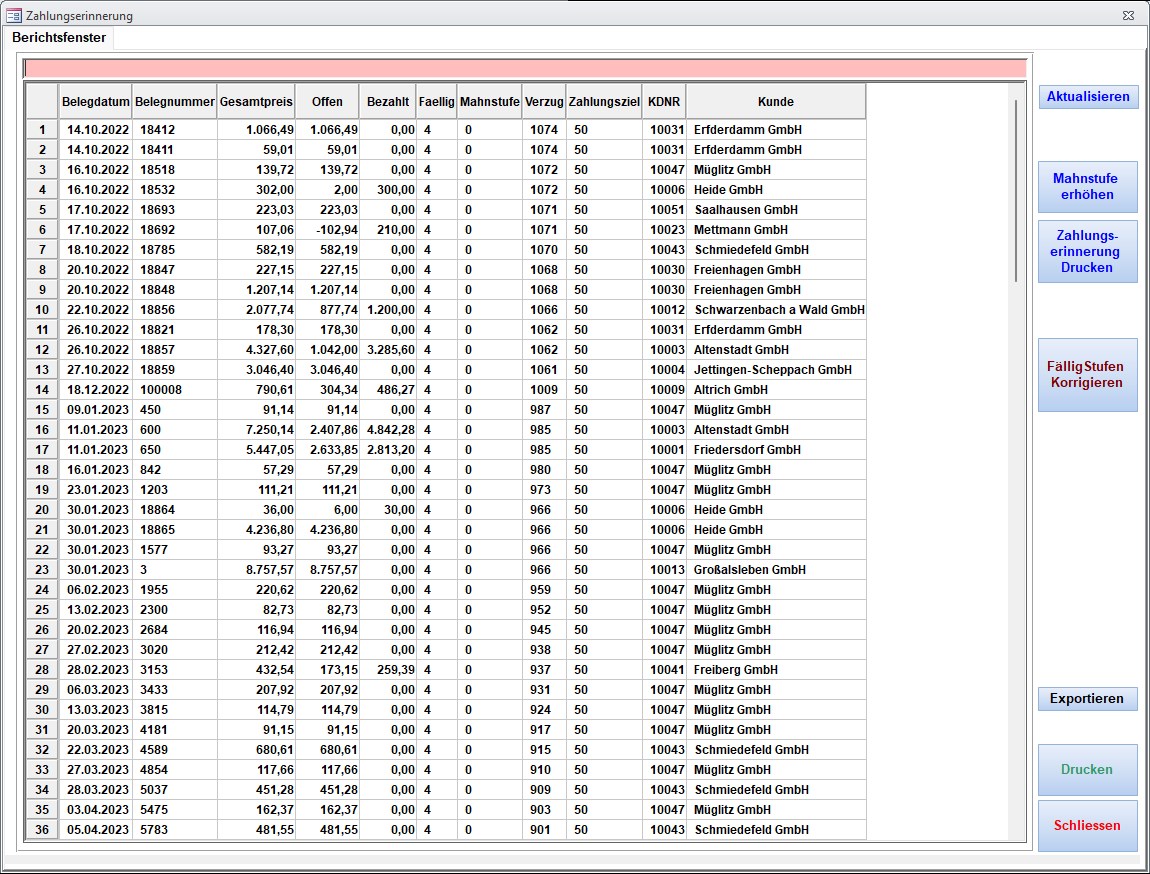Click the Gesamtpreis column header
Image resolution: width=1150 pixels, height=874 pixels.
pyautogui.click(x=256, y=101)
